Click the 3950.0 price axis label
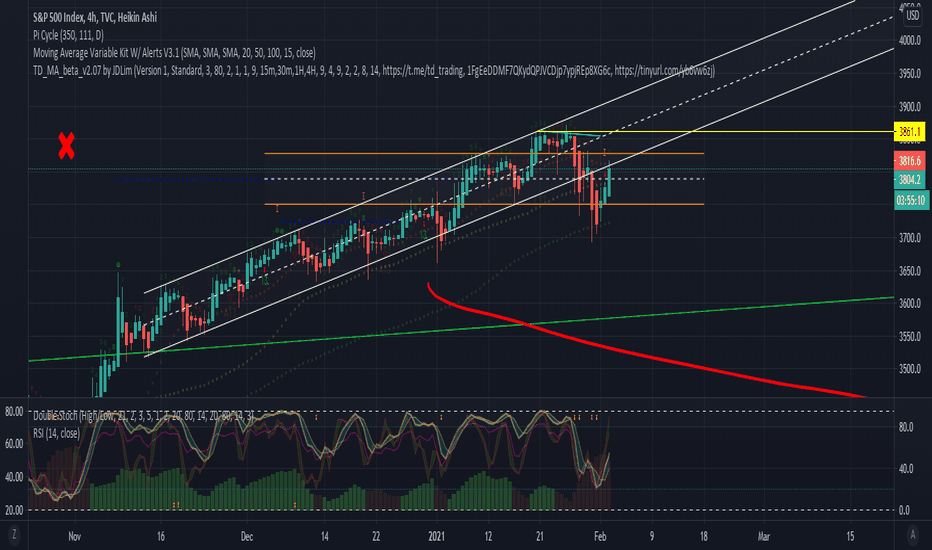932x550 pixels. click(909, 74)
